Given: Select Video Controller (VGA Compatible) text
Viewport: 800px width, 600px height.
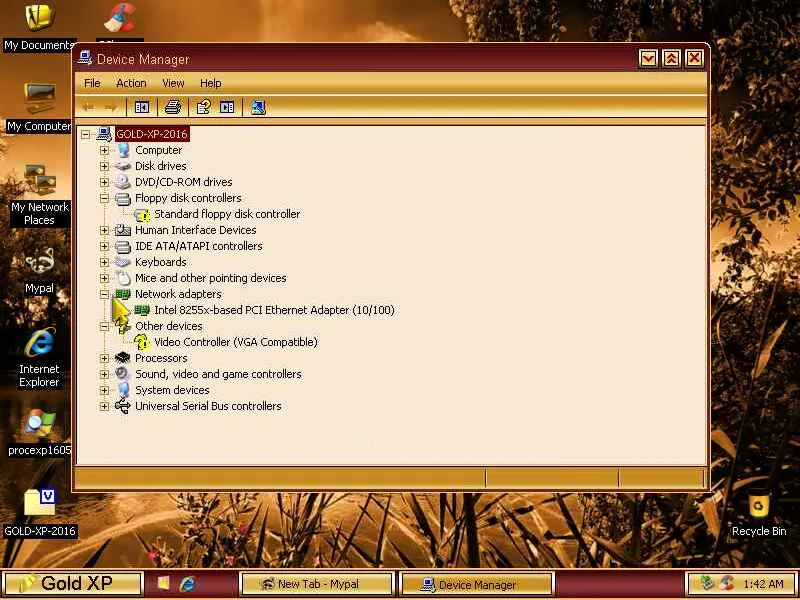Looking at the screenshot, I should (x=236, y=342).
